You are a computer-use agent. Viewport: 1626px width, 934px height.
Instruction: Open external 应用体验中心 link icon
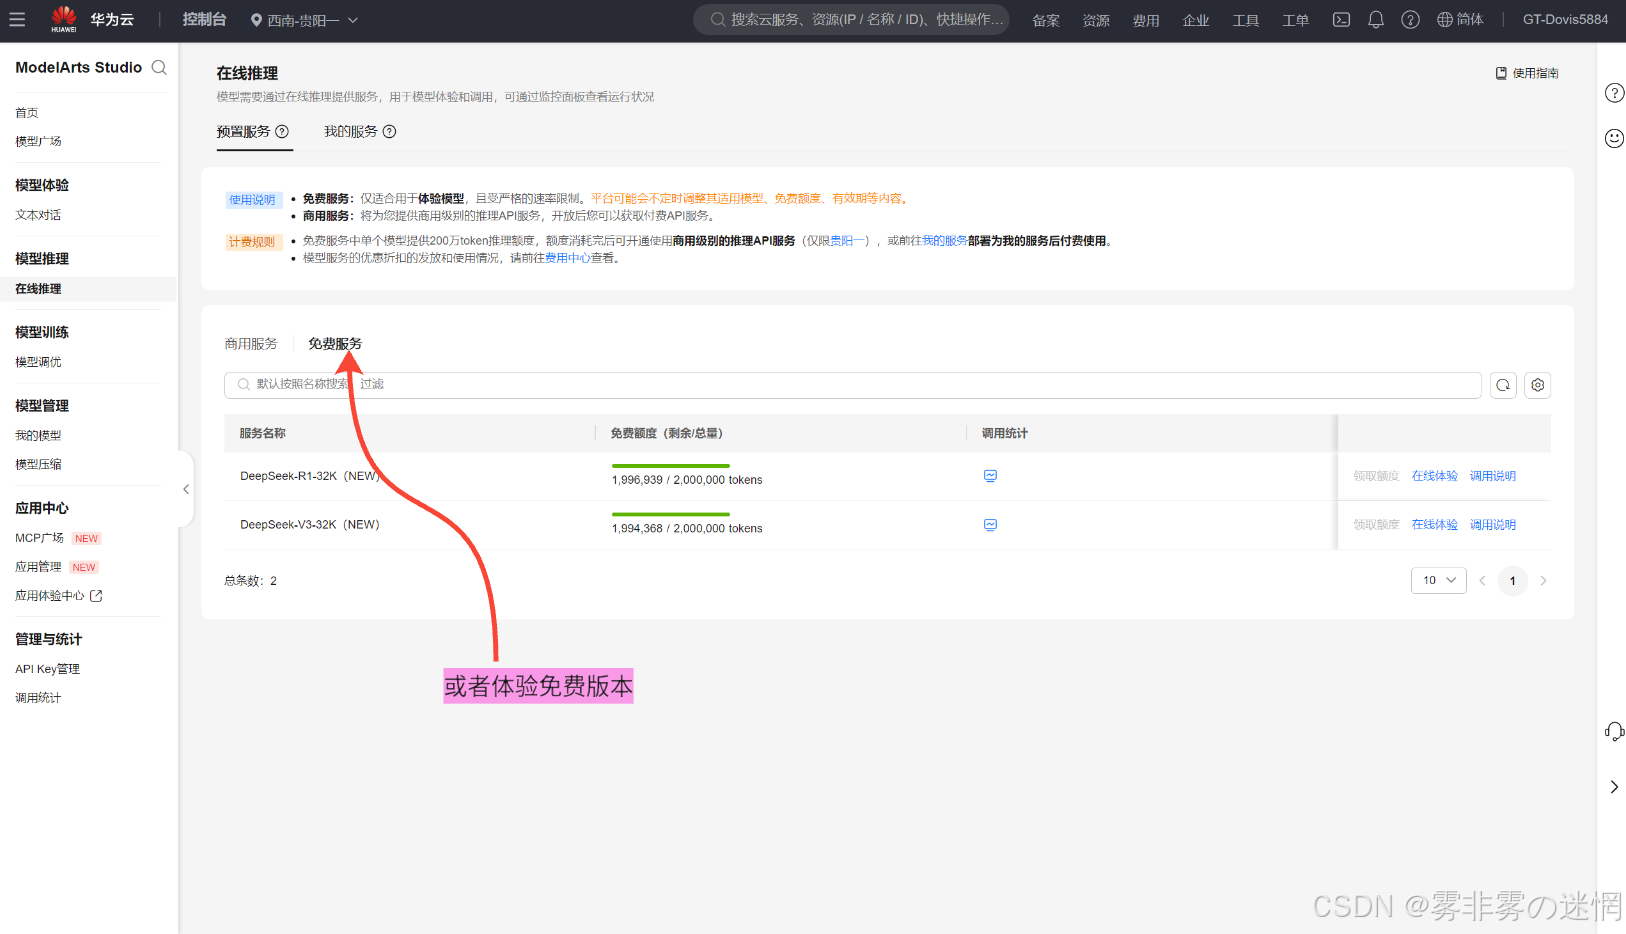click(96, 596)
